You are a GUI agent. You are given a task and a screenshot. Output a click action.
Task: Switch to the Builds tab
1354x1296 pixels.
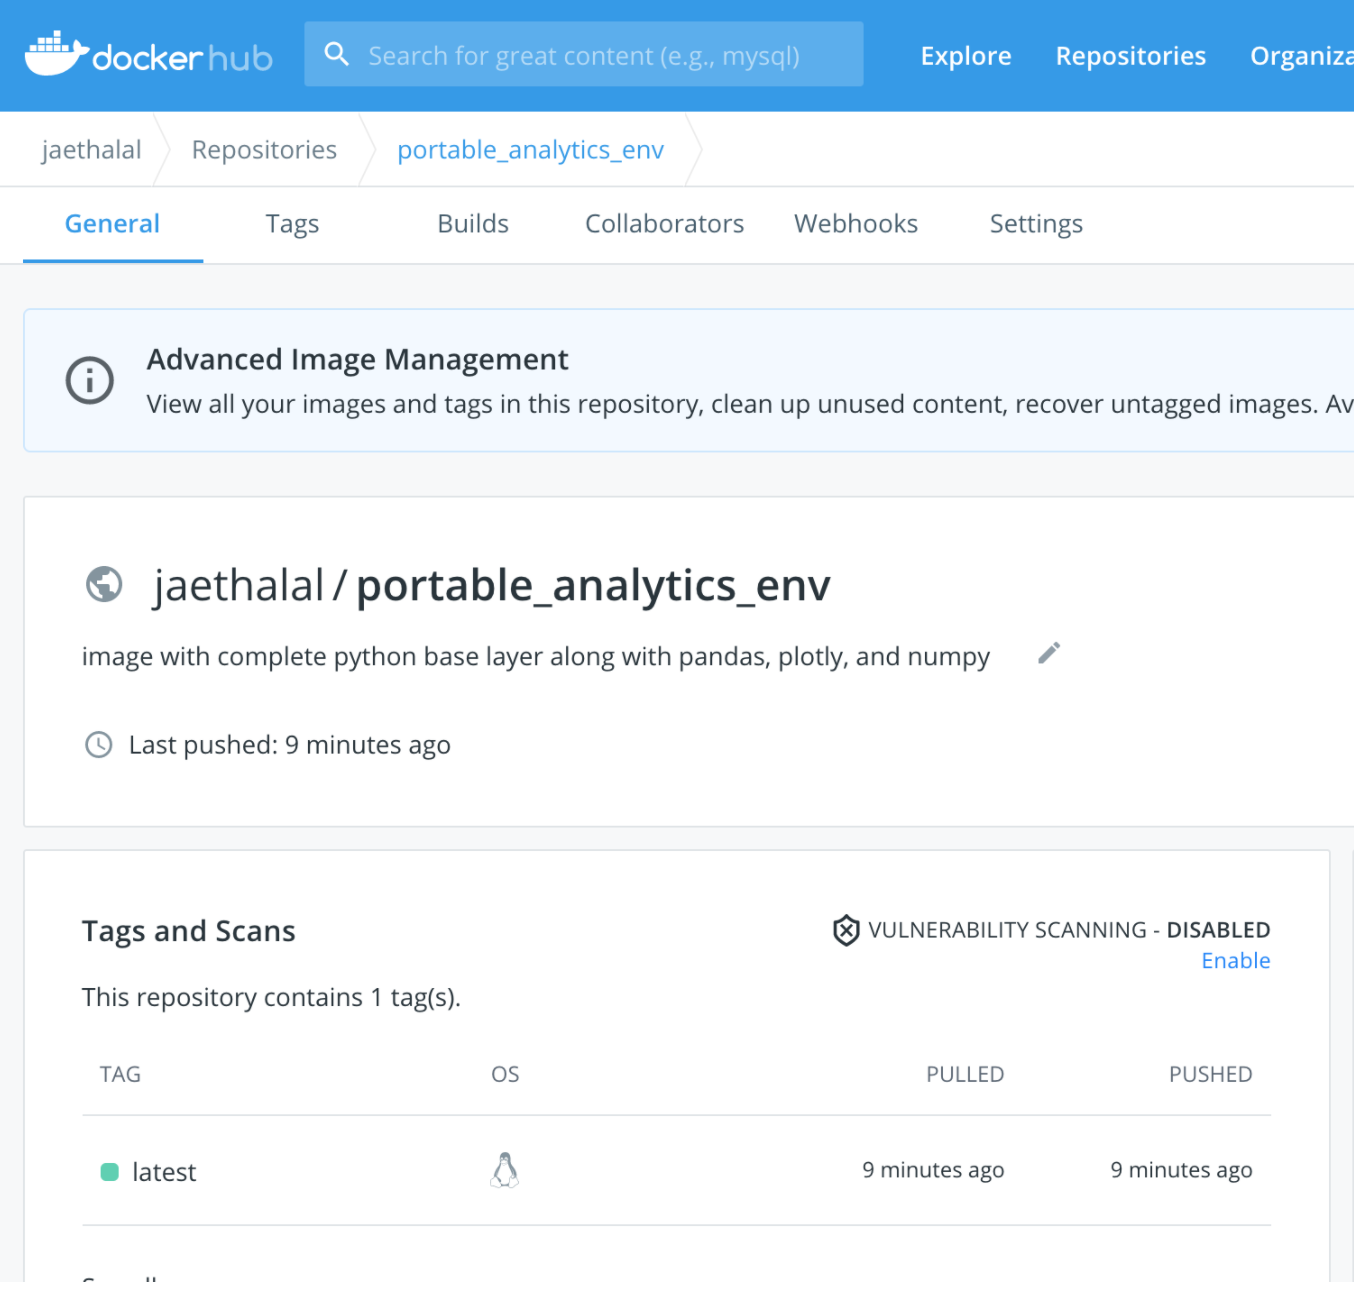(x=473, y=224)
